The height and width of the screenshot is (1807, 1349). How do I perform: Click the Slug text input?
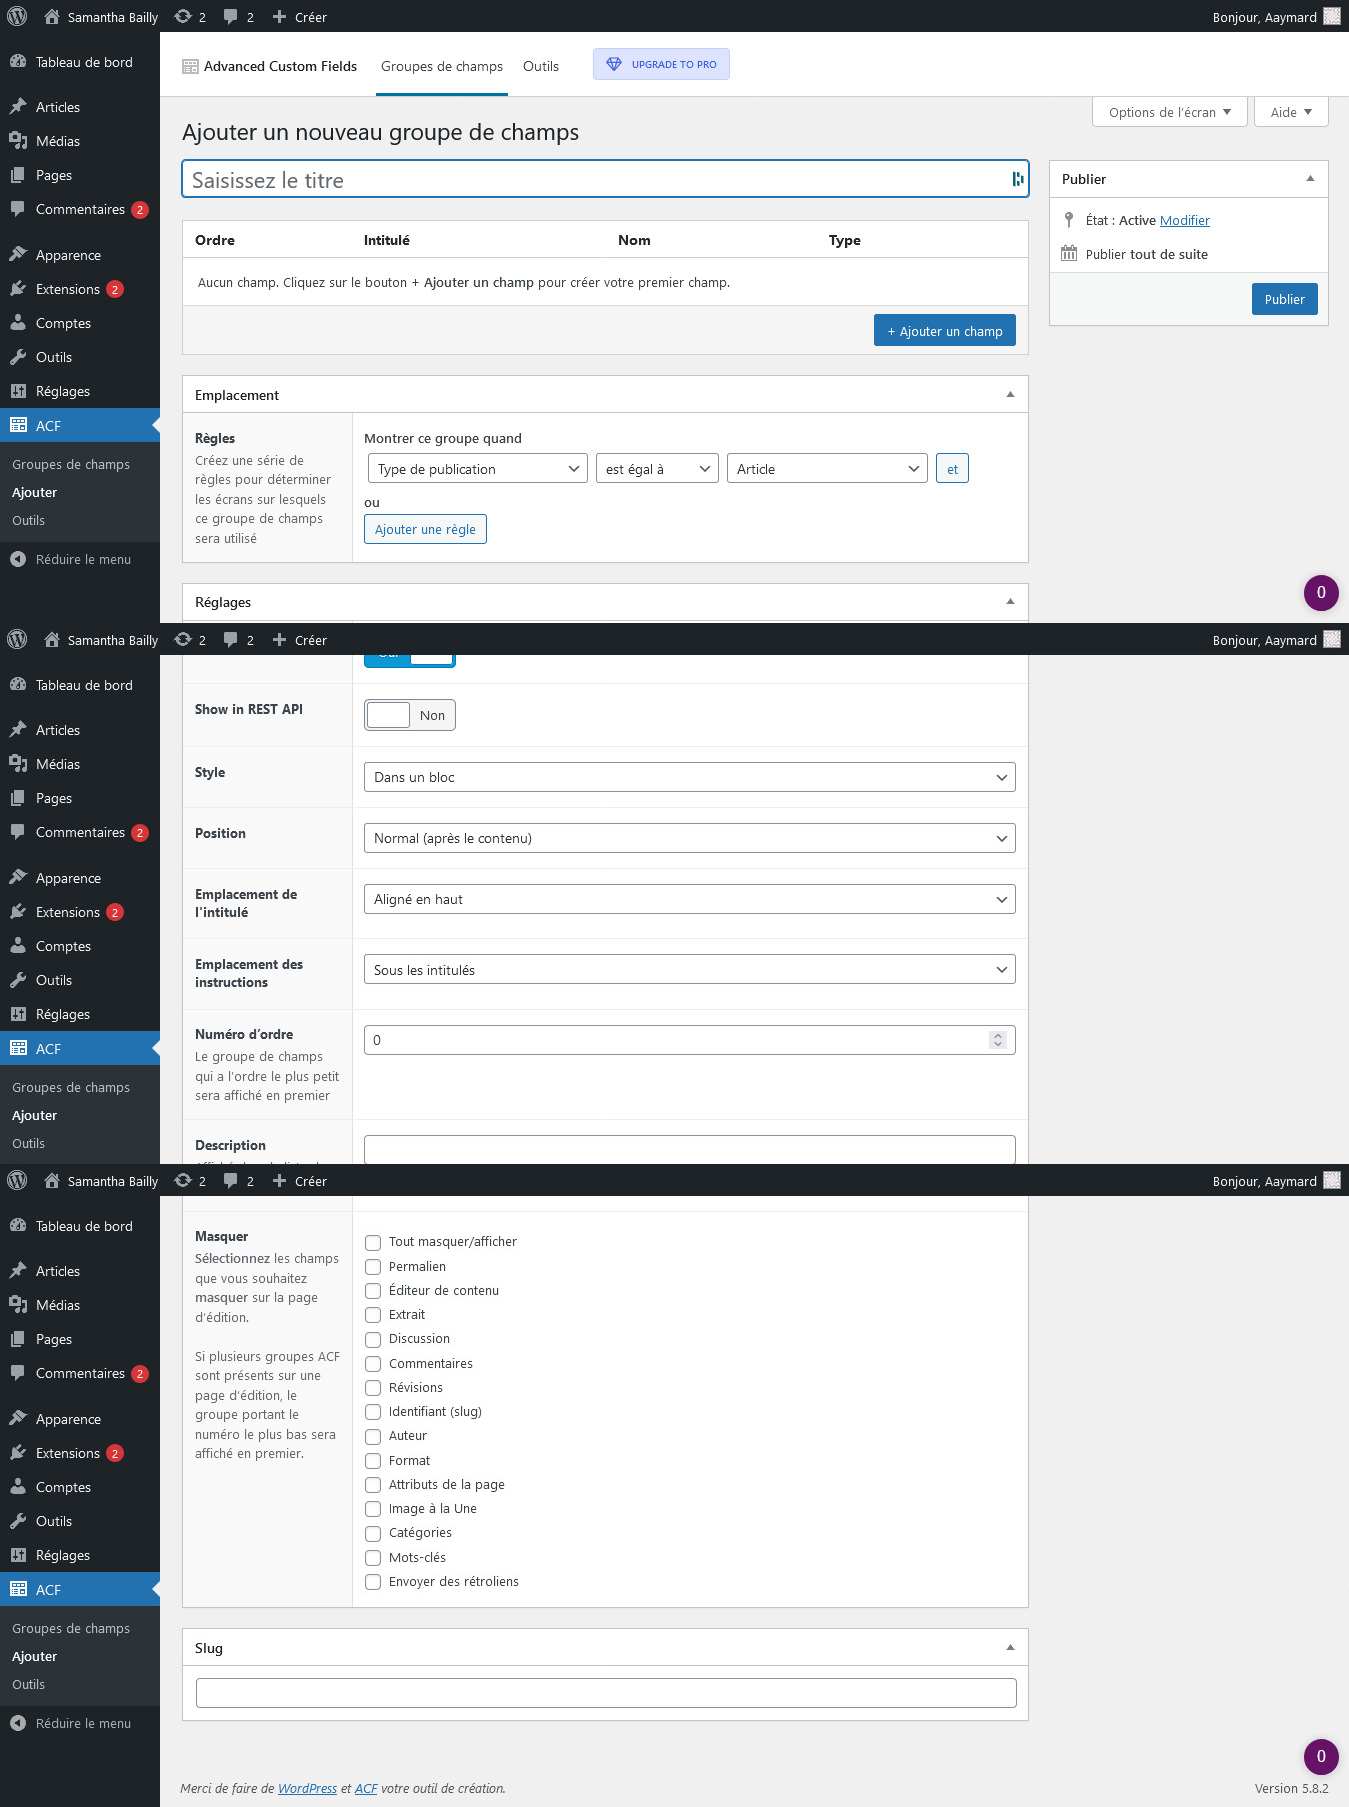pos(606,1693)
